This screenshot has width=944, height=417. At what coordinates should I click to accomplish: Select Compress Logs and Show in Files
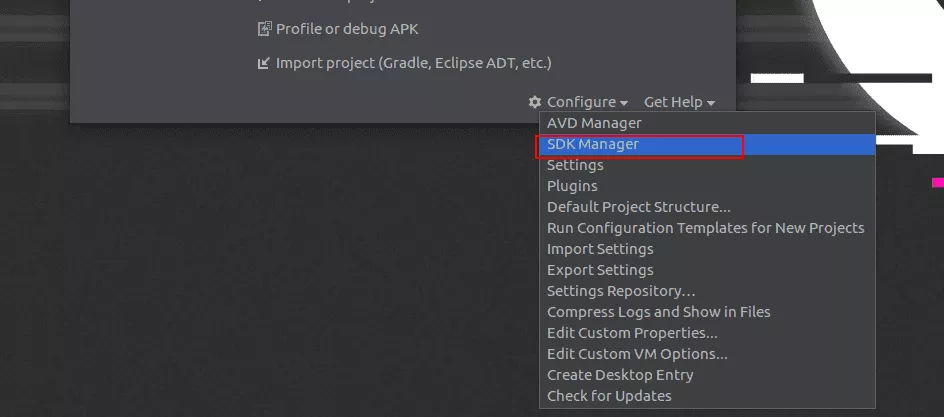(658, 312)
